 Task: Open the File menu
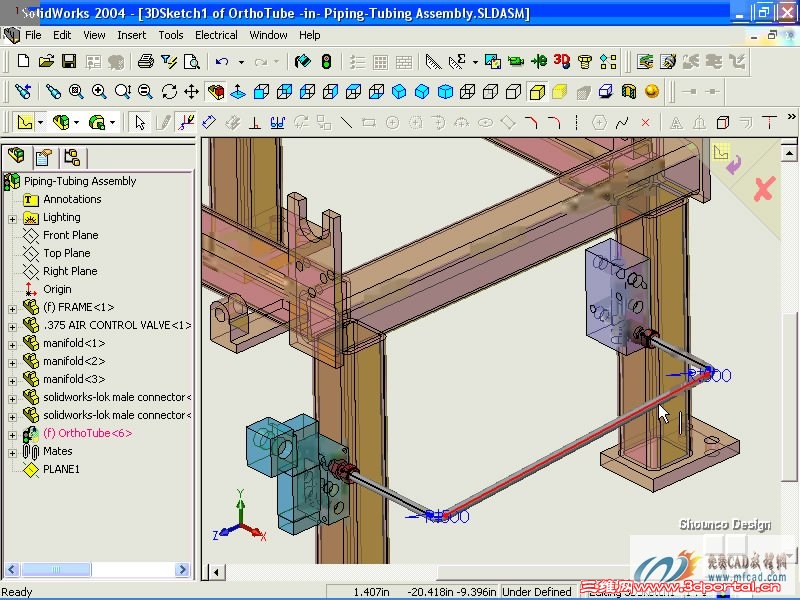pyautogui.click(x=33, y=35)
